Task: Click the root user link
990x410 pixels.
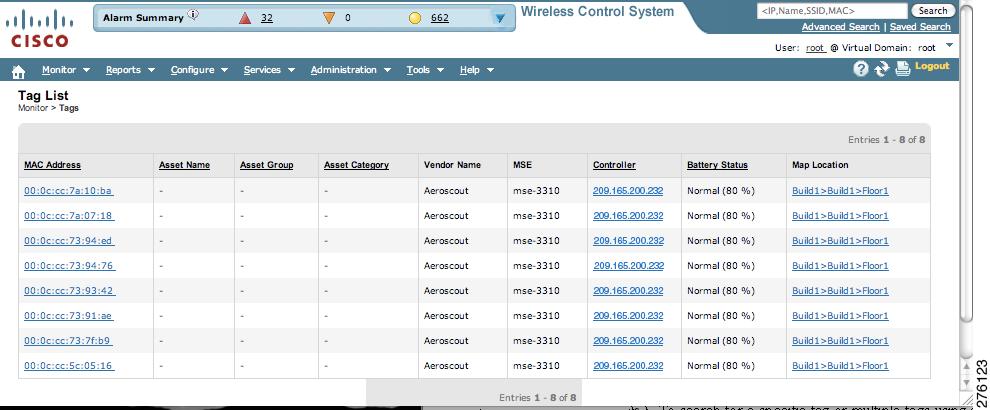Action: click(x=816, y=48)
